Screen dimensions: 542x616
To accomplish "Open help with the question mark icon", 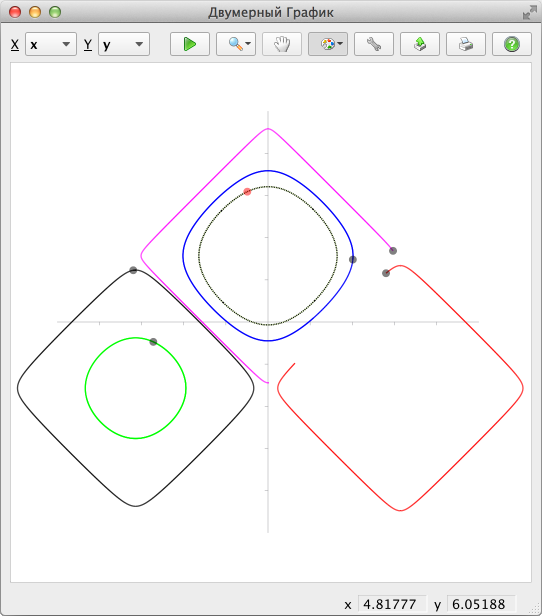I will [x=511, y=44].
